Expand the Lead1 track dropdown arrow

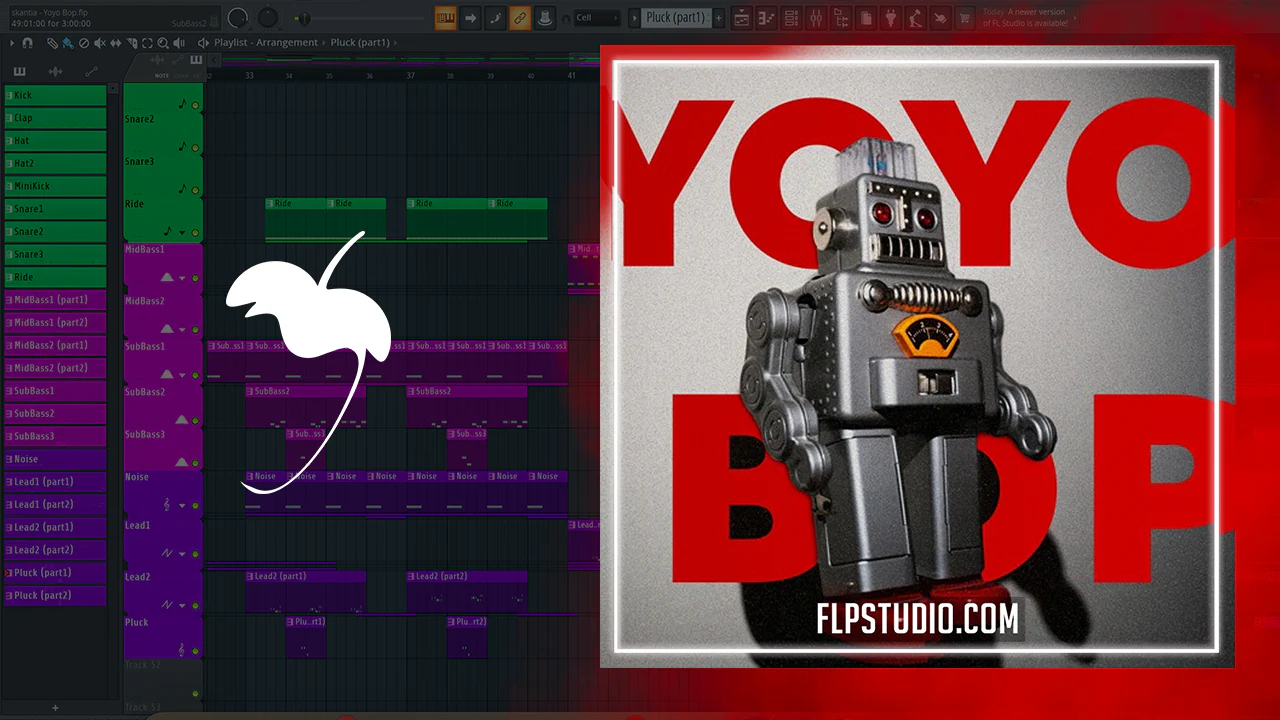183,553
